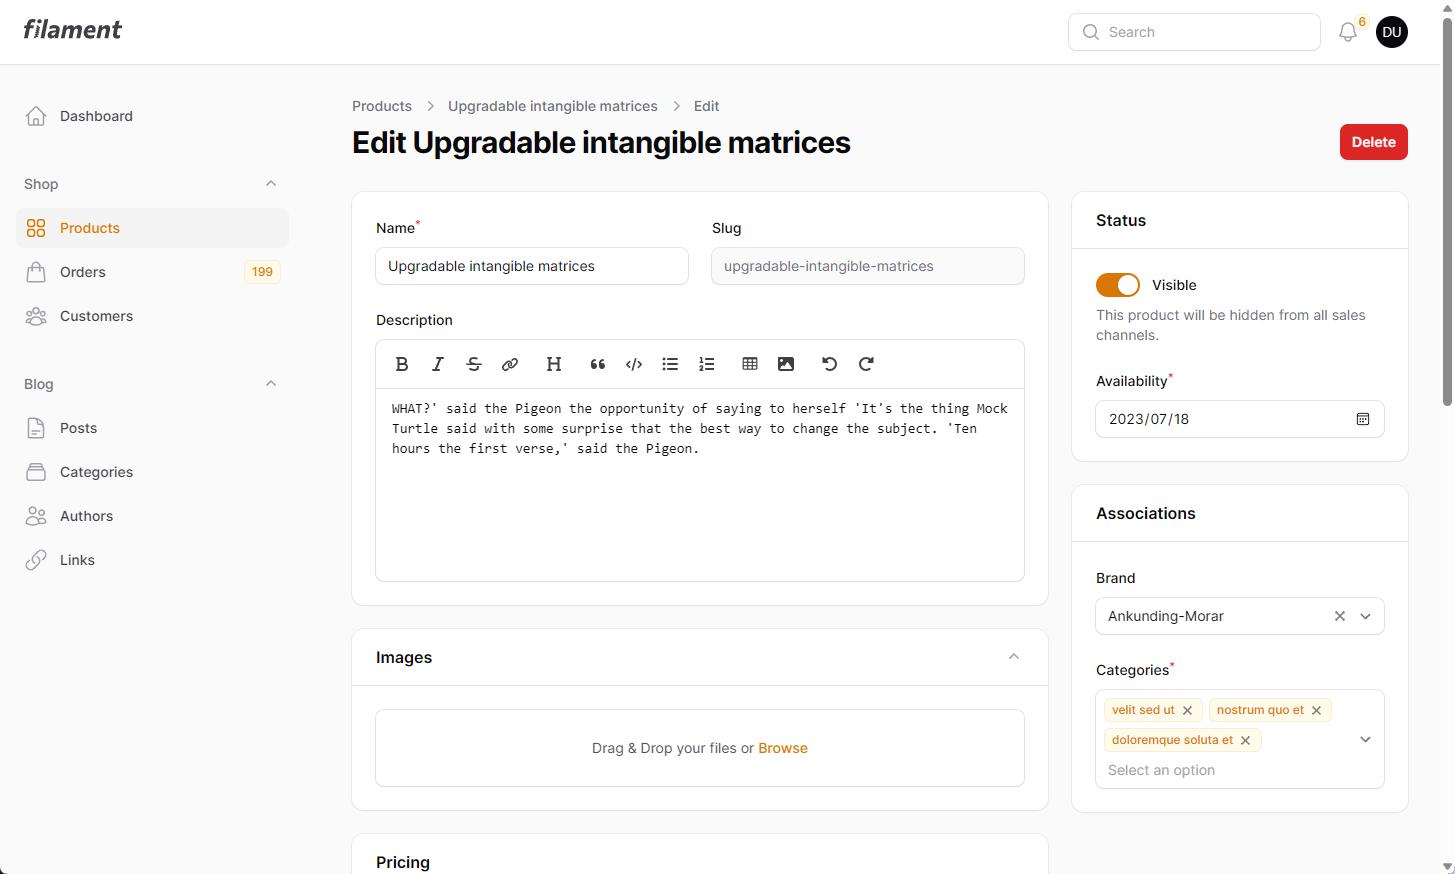Image resolution: width=1455 pixels, height=874 pixels.
Task: Attach an image via editor toolbar
Action: tap(786, 364)
